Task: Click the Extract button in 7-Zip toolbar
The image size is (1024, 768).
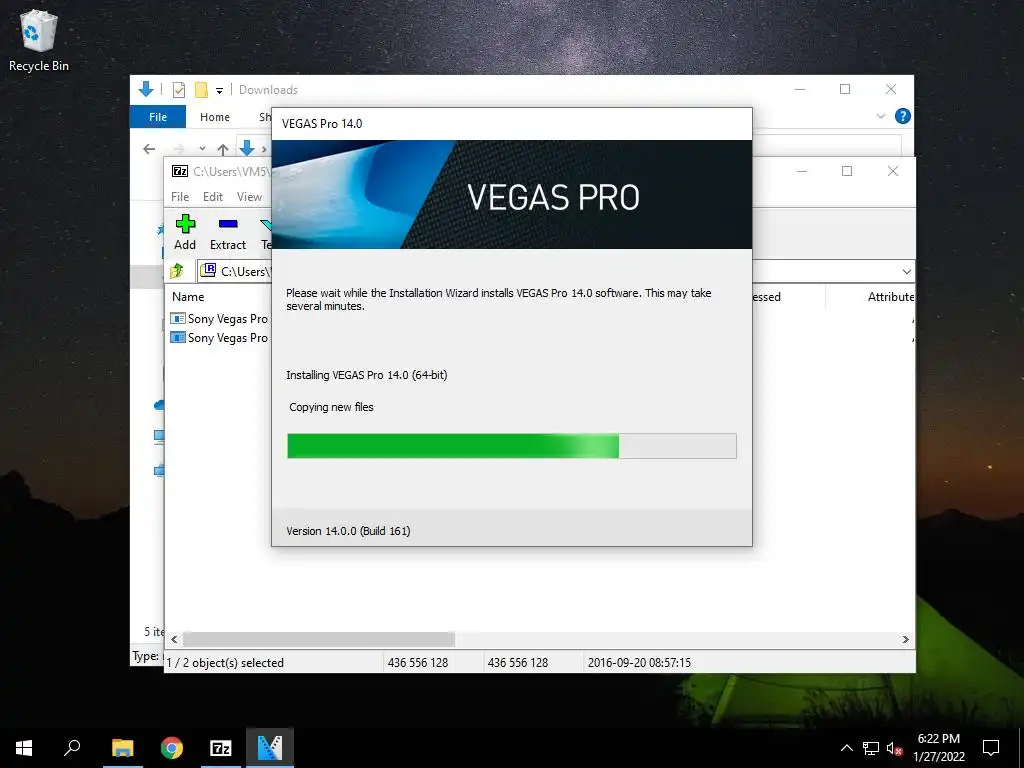Action: (228, 232)
